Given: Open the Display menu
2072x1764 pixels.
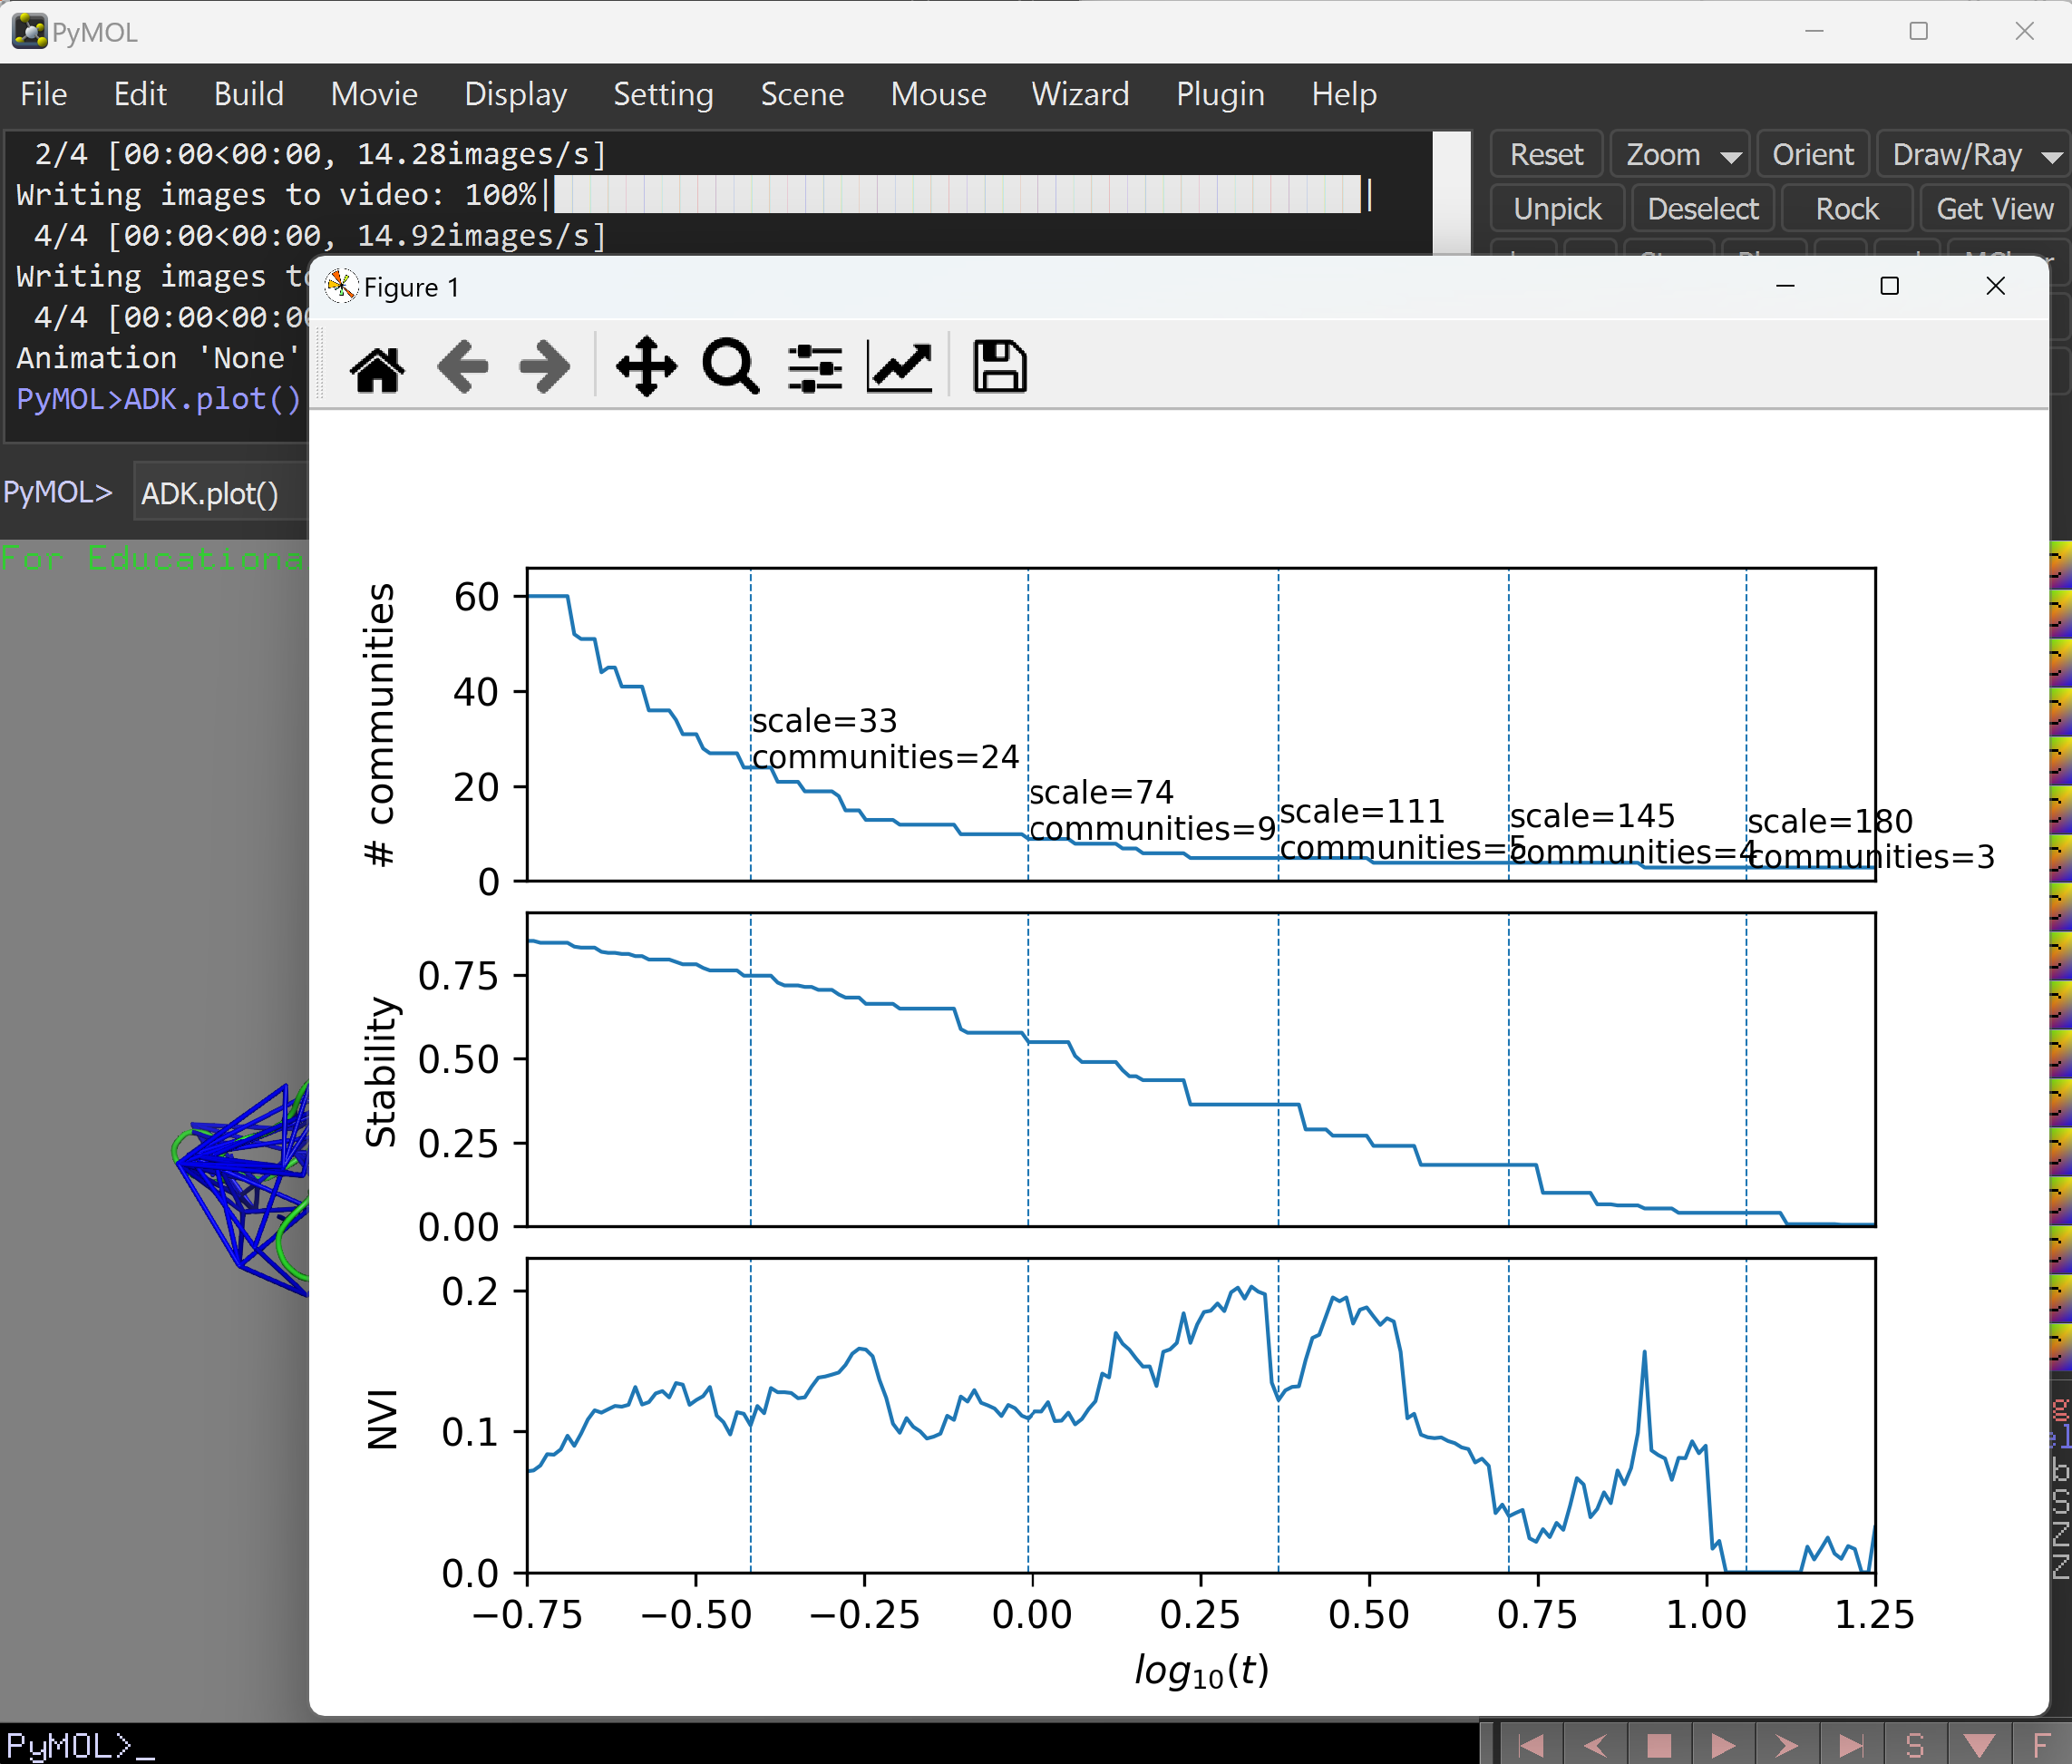Looking at the screenshot, I should [x=516, y=94].
